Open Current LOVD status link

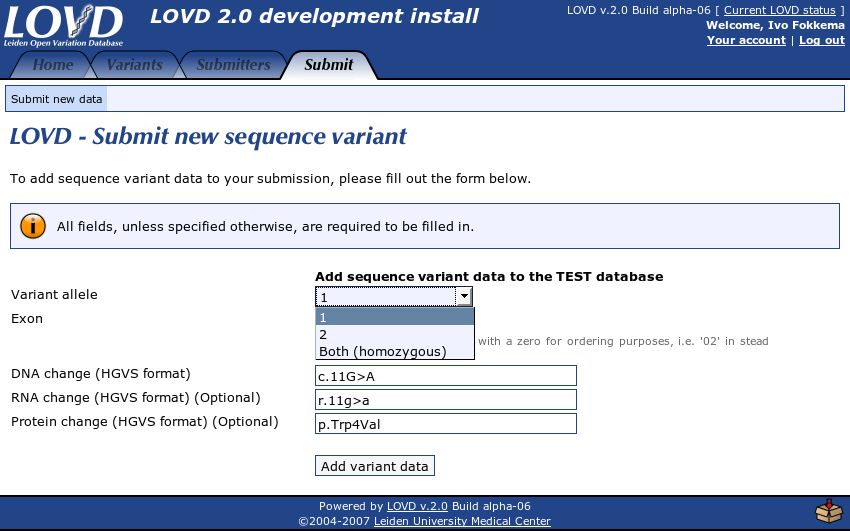click(780, 10)
